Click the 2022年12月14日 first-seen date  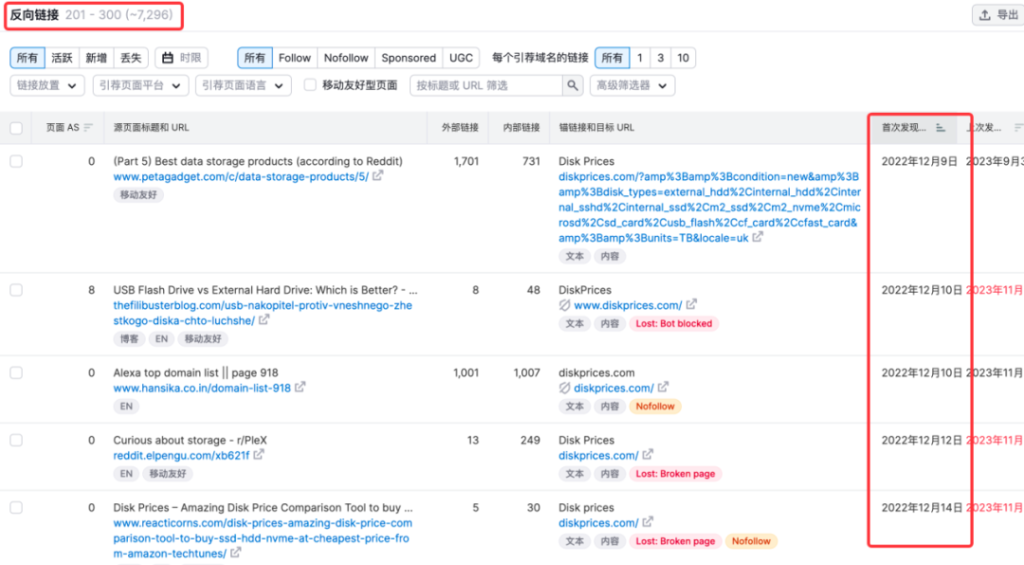tap(921, 508)
